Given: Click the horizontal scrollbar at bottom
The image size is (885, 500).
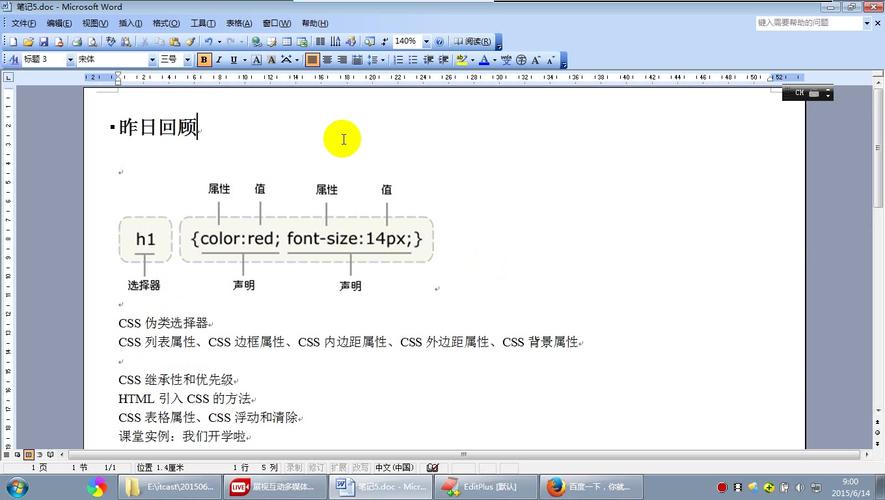Looking at the screenshot, I should coord(464,454).
